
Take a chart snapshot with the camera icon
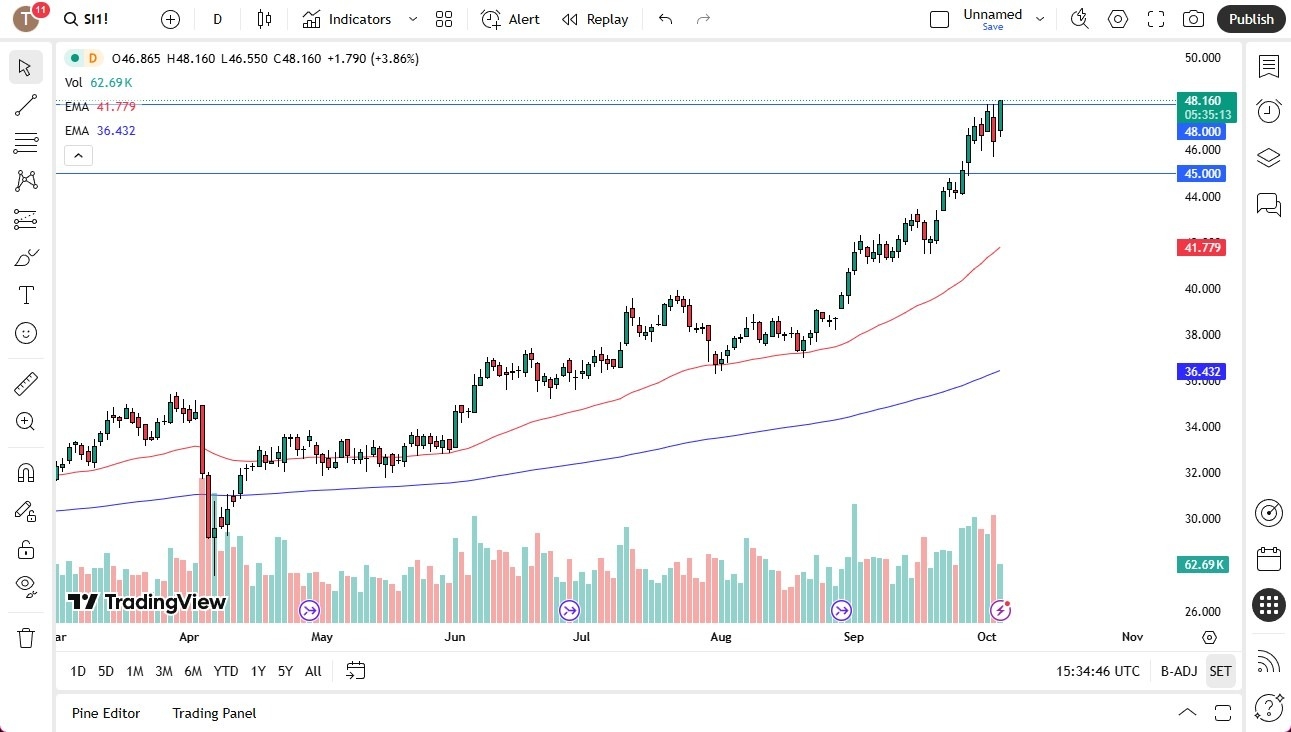point(1193,19)
